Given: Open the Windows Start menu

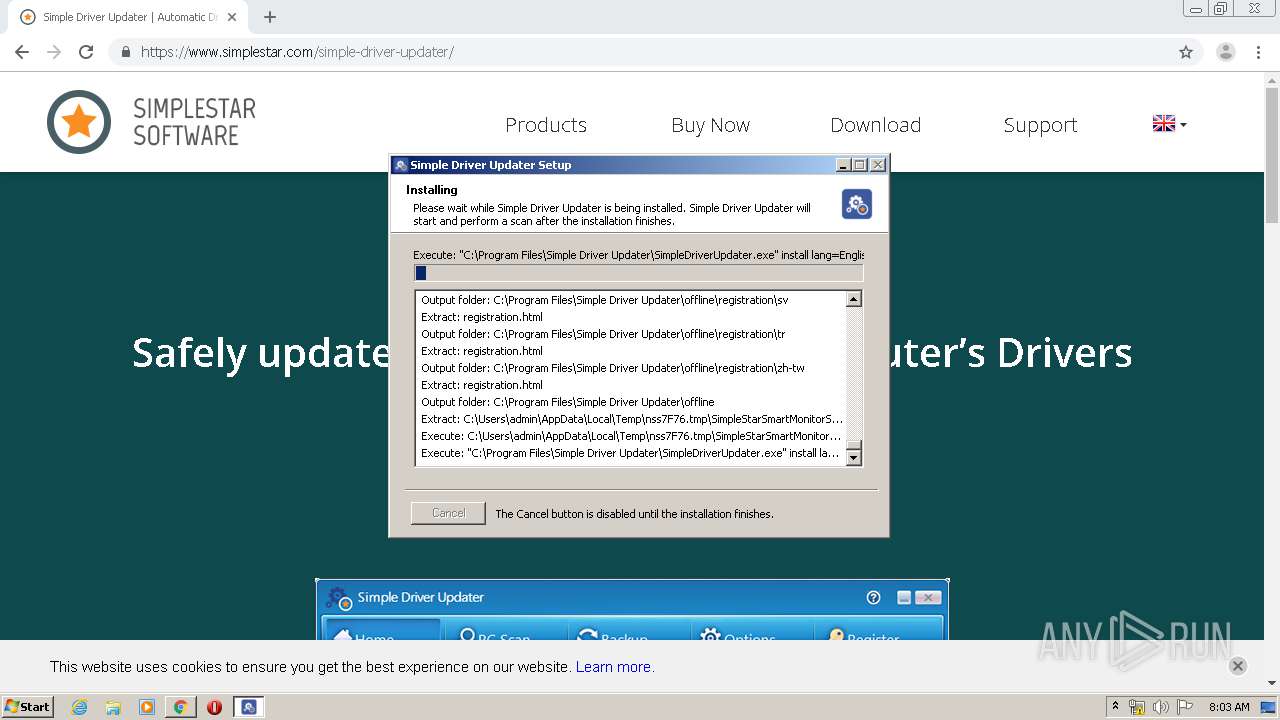Looking at the screenshot, I should click(28, 706).
